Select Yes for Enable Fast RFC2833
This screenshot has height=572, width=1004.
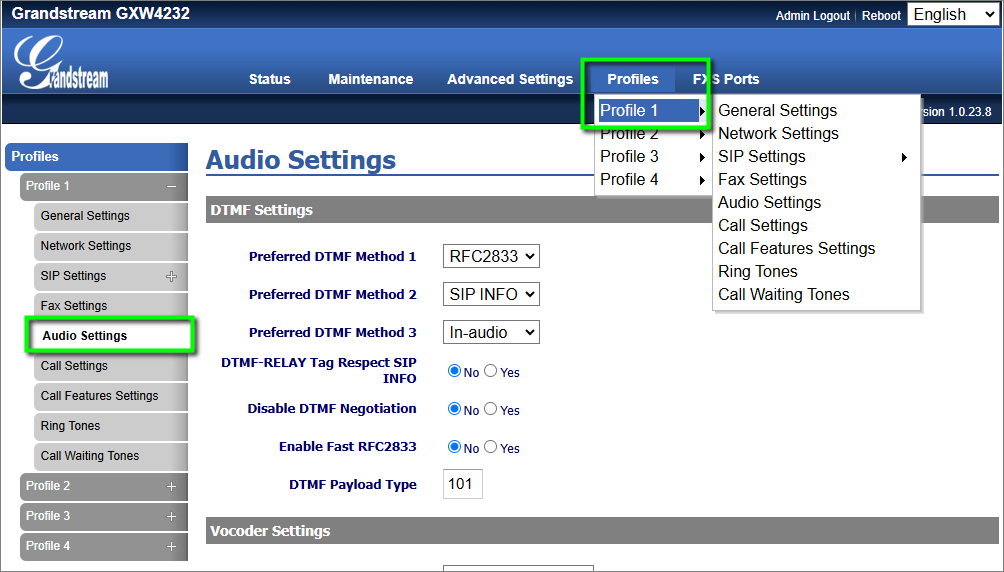click(x=490, y=447)
